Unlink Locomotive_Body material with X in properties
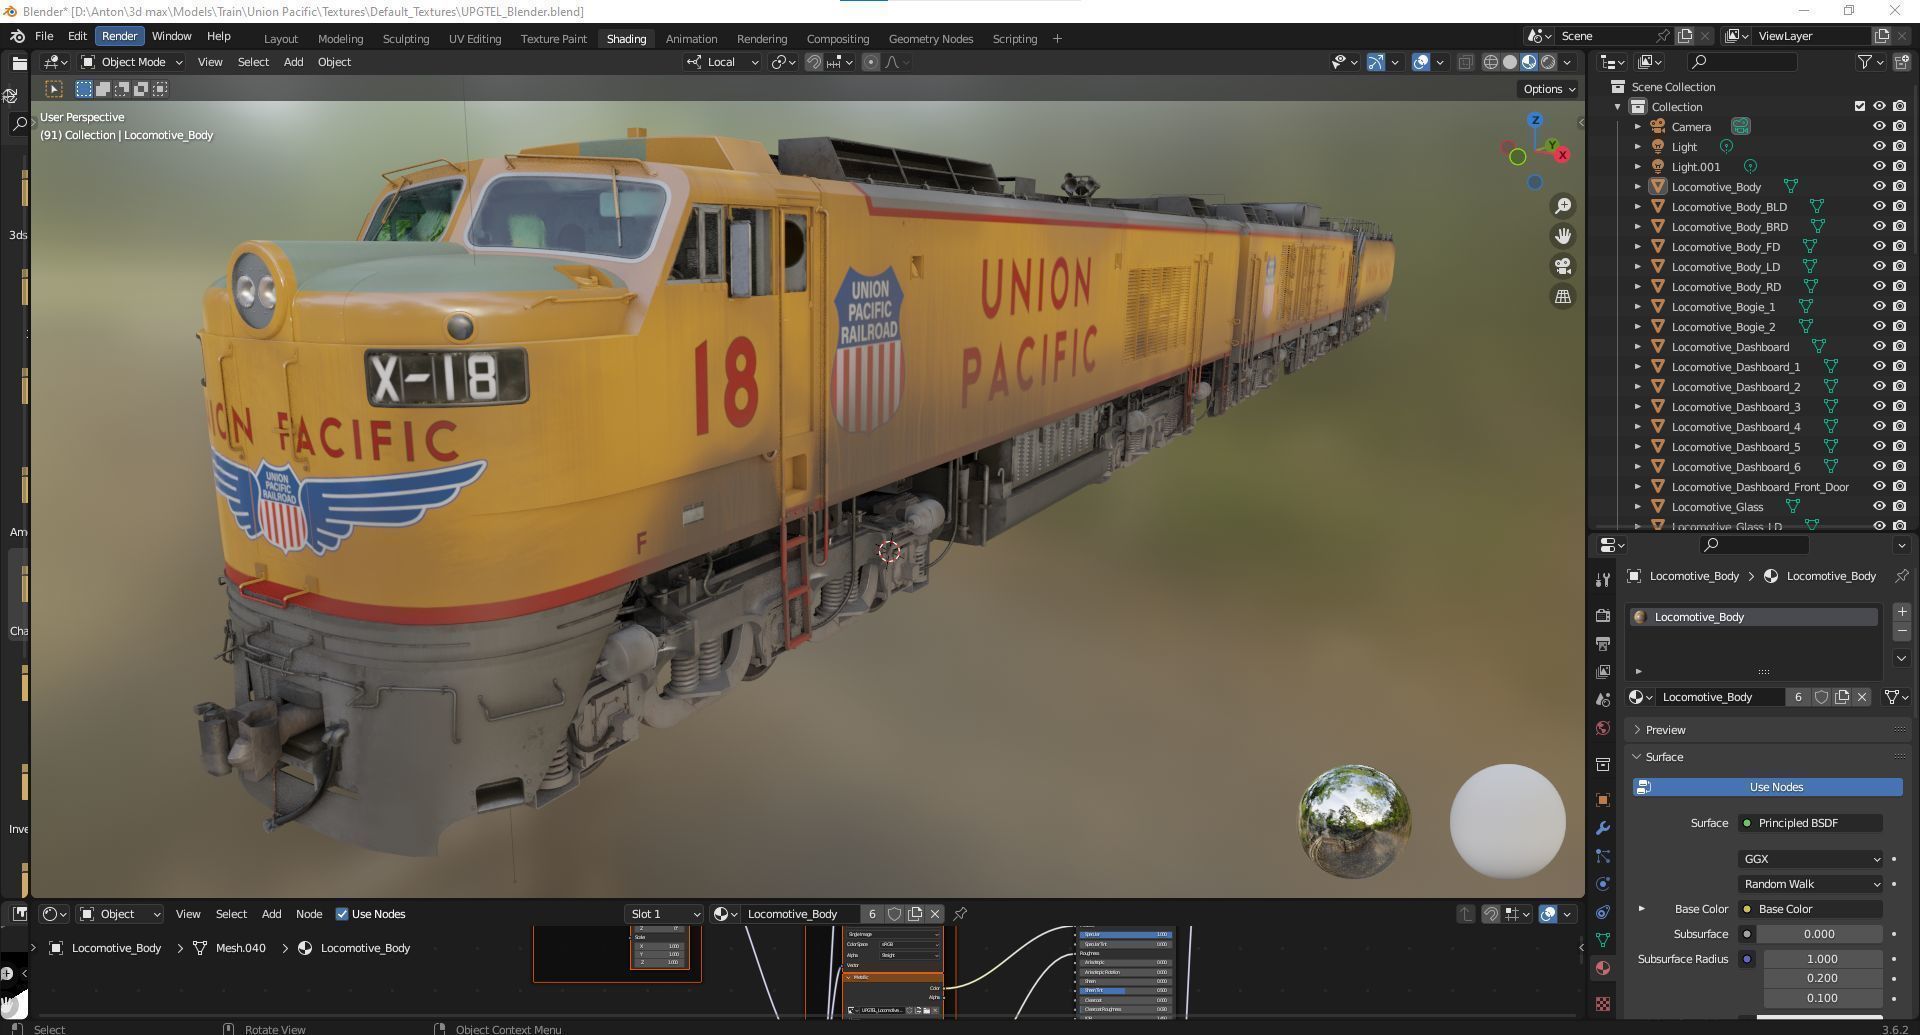This screenshot has width=1920, height=1035. 1862,697
